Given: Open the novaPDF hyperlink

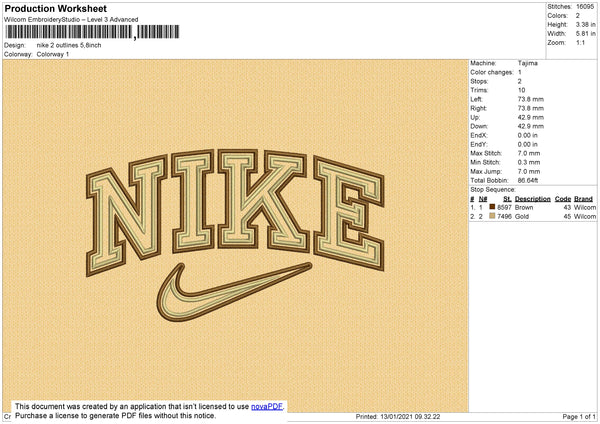Looking at the screenshot, I should click(x=267, y=407).
